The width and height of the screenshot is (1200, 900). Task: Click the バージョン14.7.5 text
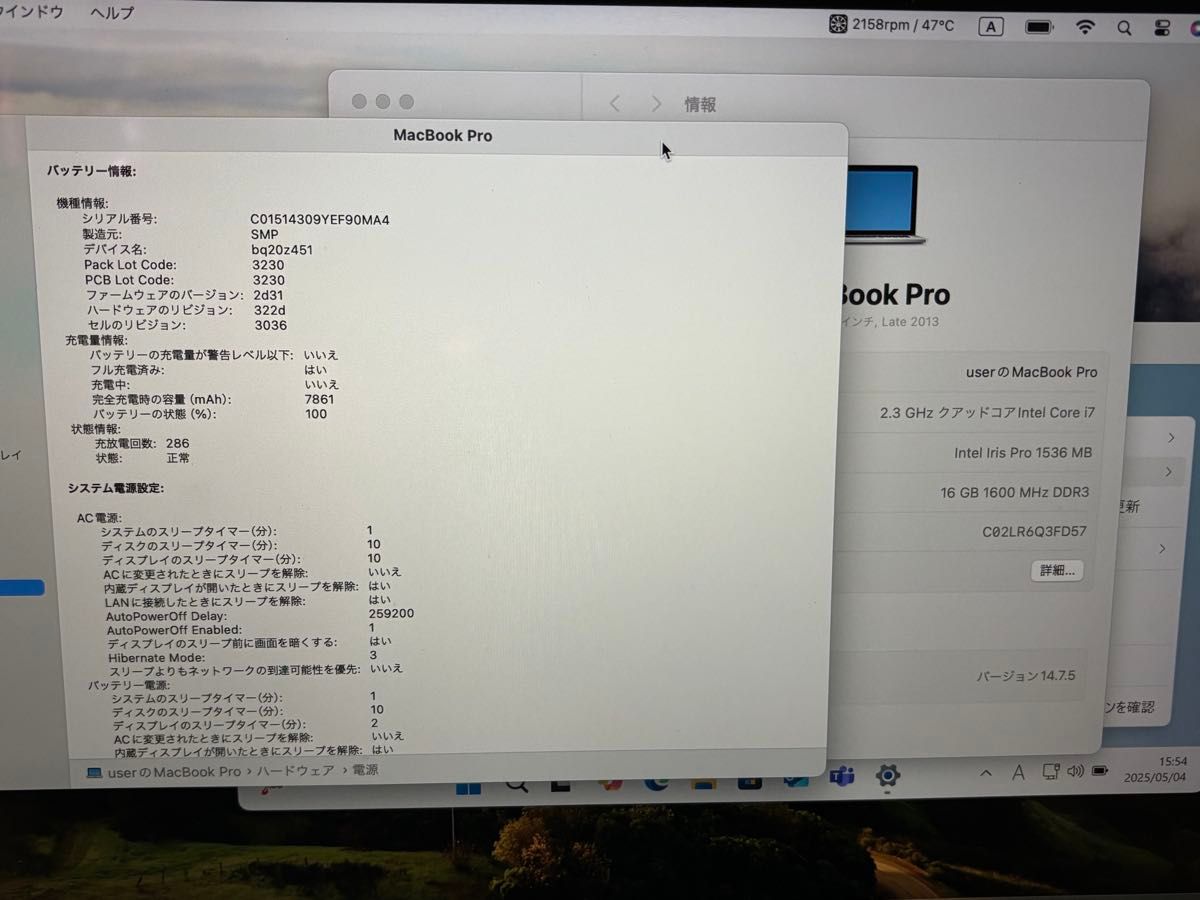pos(1025,676)
